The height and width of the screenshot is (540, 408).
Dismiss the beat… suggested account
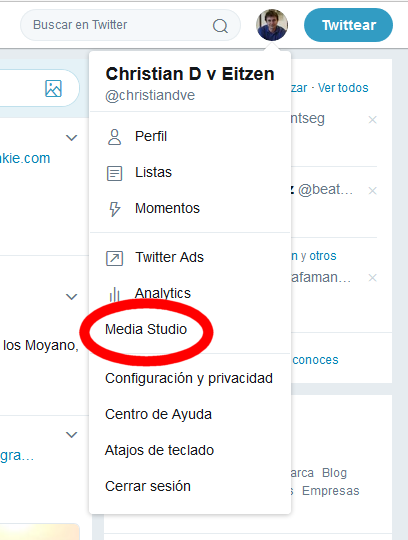coord(372,190)
